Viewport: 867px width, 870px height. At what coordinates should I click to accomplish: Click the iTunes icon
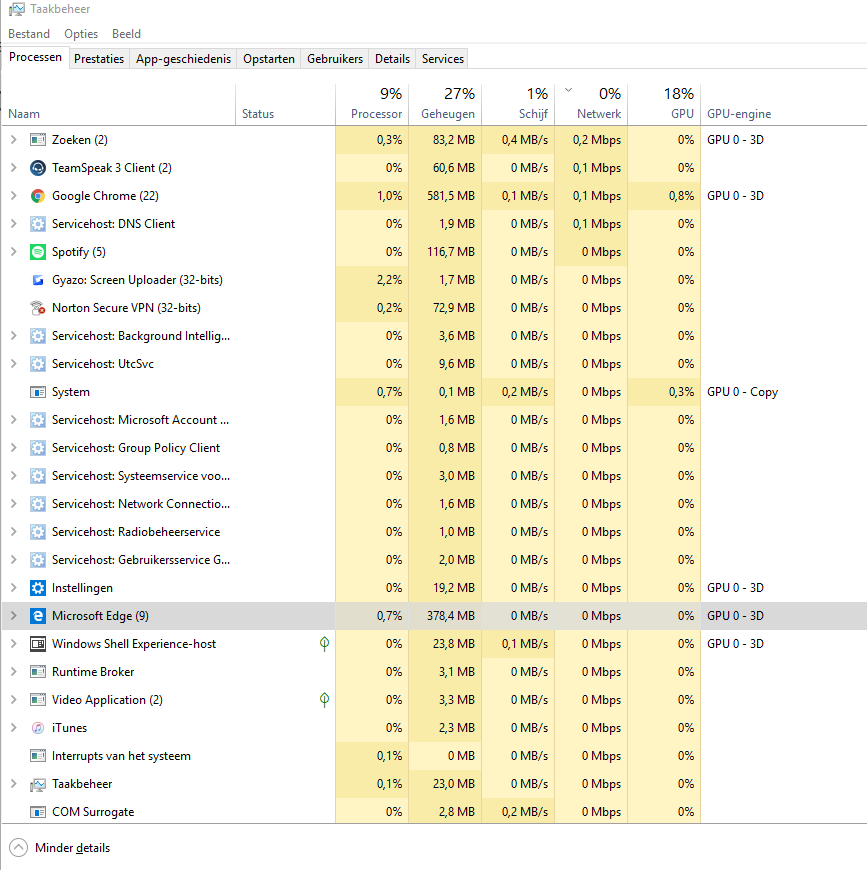38,728
